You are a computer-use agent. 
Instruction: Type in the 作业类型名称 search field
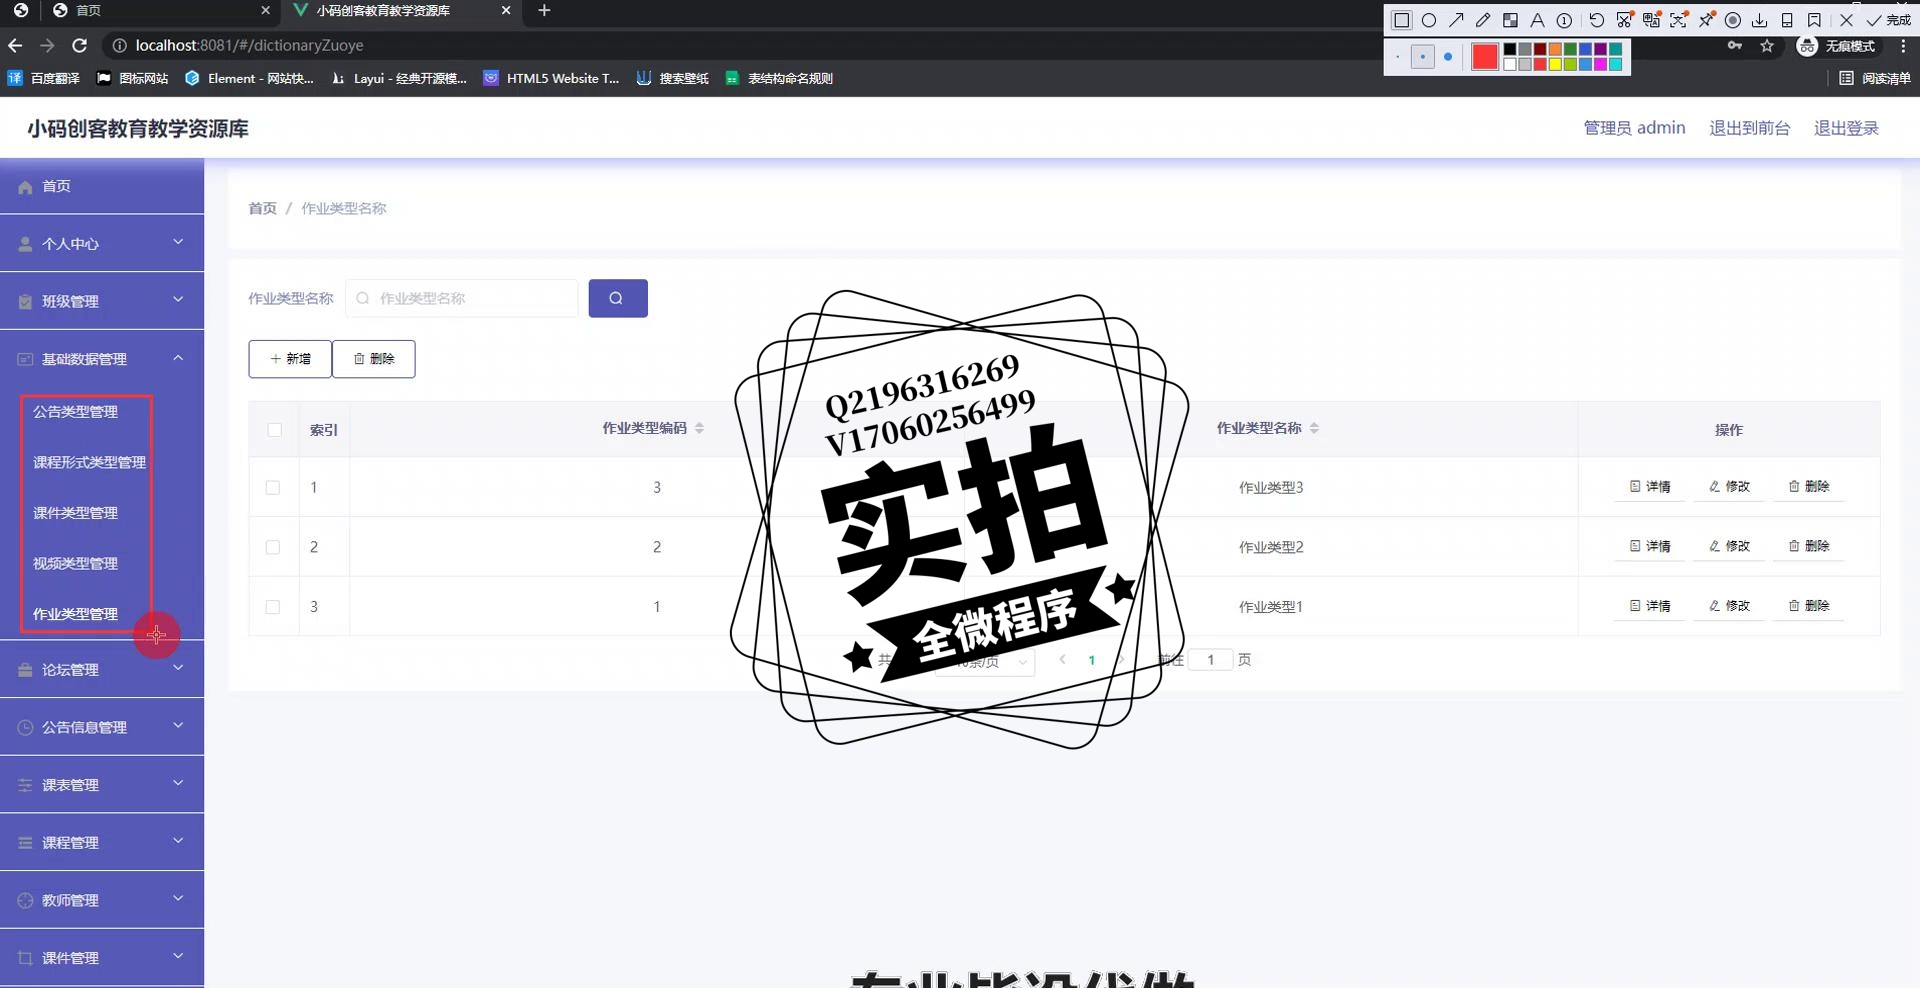(x=462, y=298)
